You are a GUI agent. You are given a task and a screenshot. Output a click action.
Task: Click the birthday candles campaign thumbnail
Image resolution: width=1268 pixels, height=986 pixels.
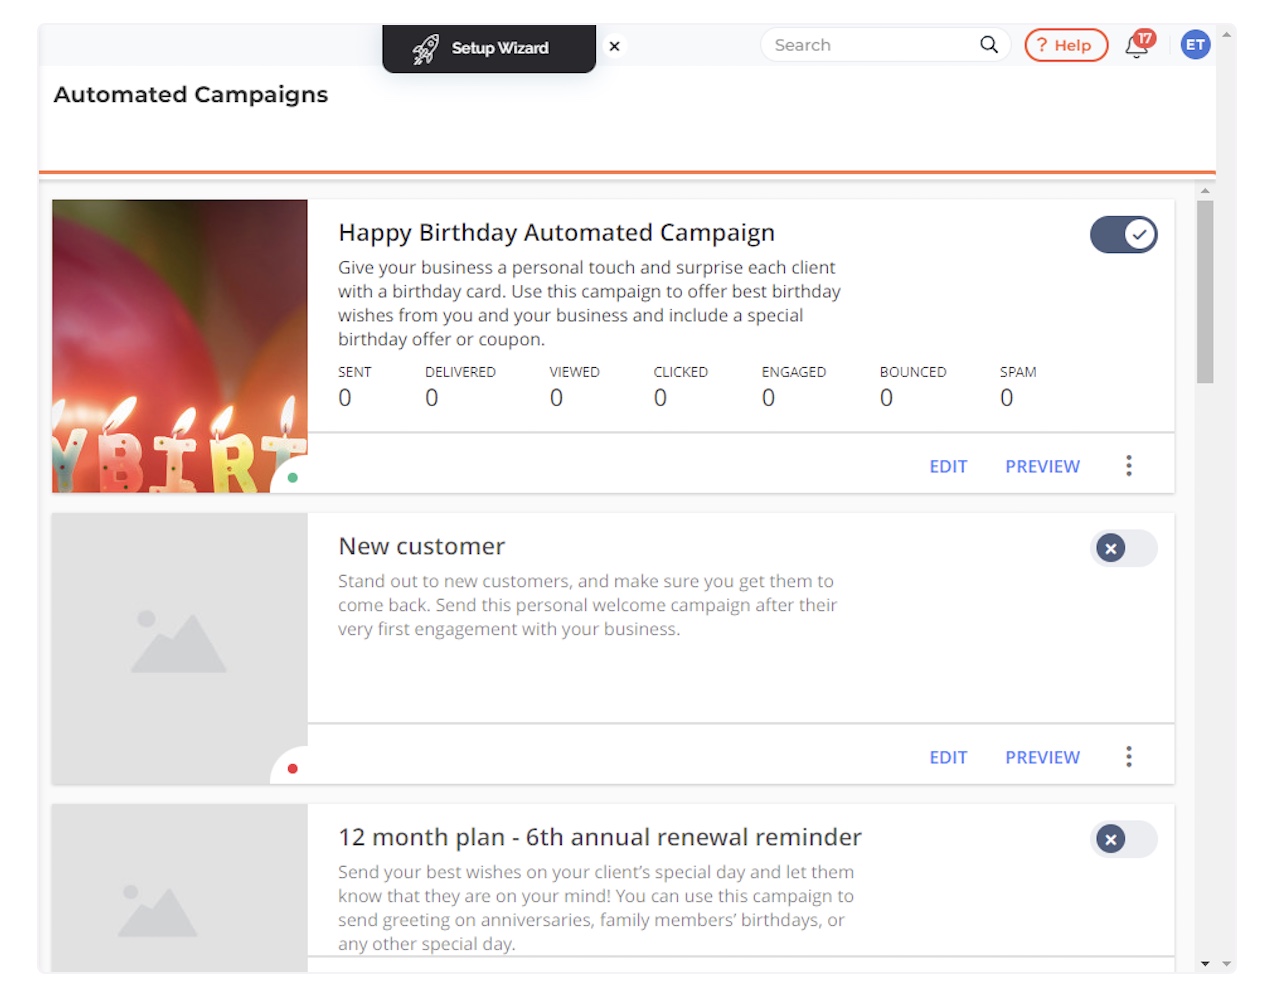coord(180,346)
